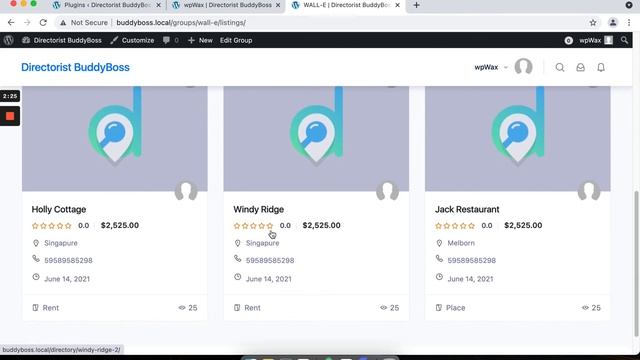The image size is (640, 360).
Task: Click the views eye icon on Jack Restaurant
Action: click(x=585, y=308)
